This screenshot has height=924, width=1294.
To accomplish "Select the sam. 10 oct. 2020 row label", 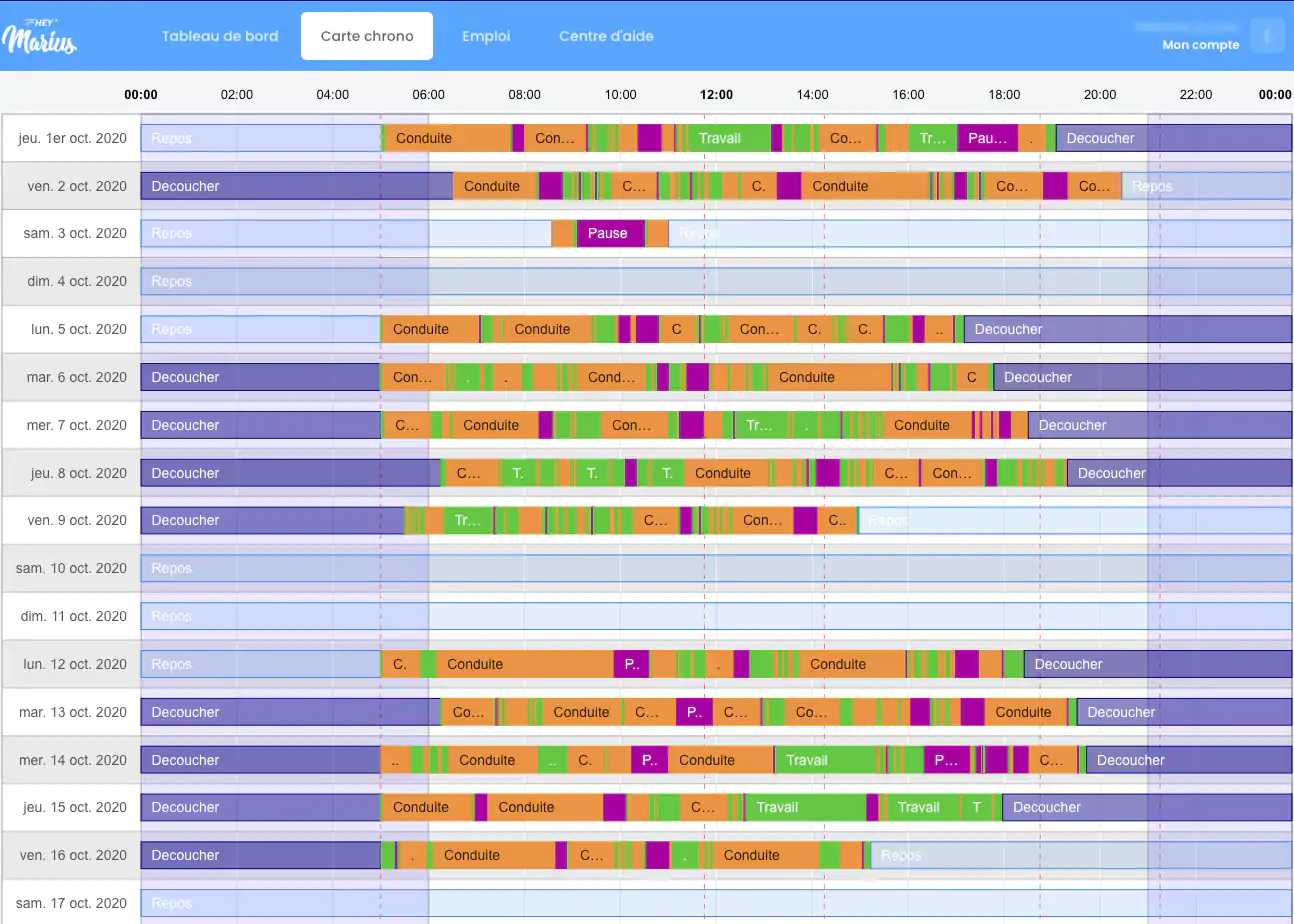I will coord(72,568).
